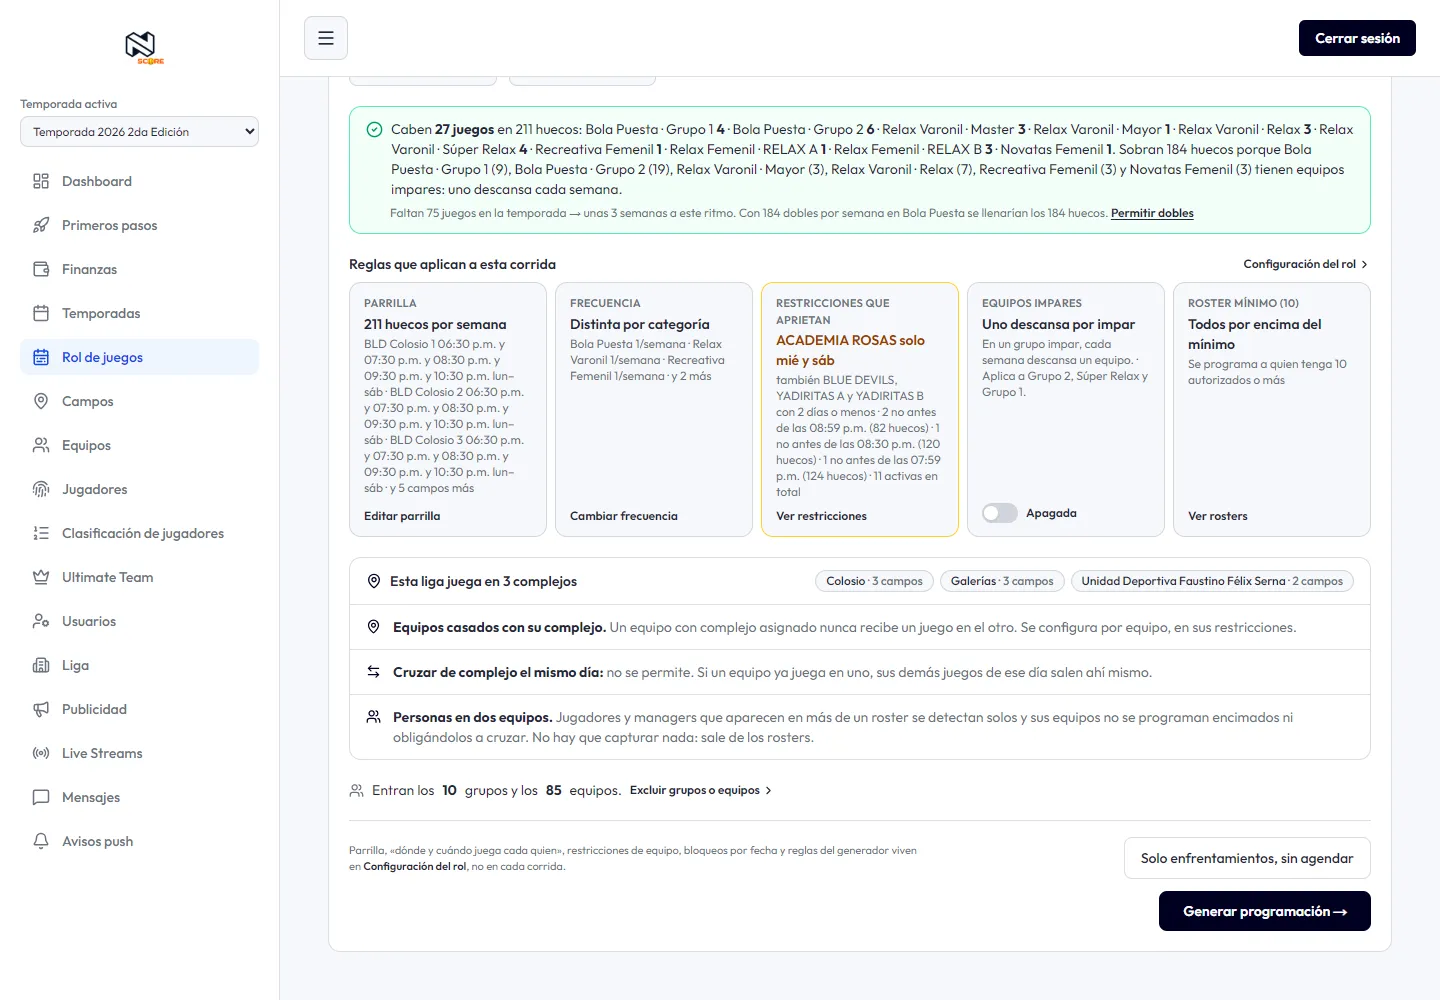Click the Permitir dobles link
Image resolution: width=1440 pixels, height=1000 pixels.
(x=1152, y=213)
